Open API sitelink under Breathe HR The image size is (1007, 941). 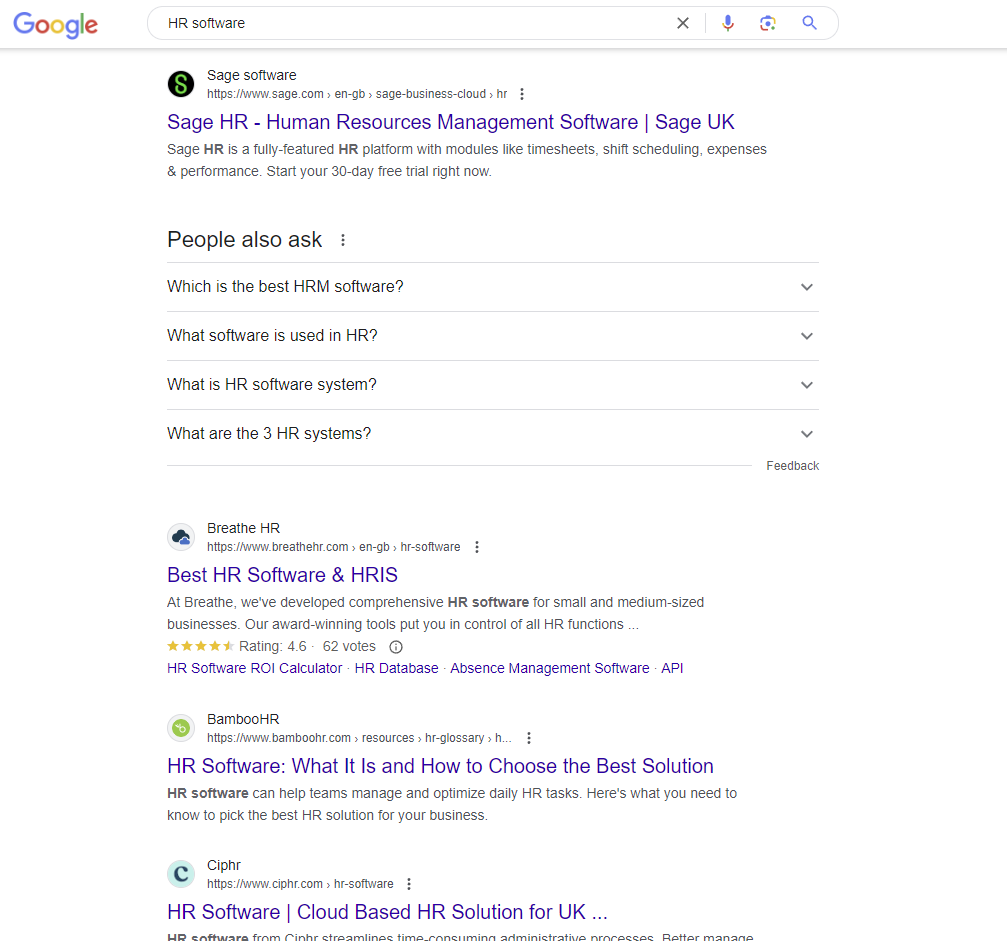tap(672, 668)
